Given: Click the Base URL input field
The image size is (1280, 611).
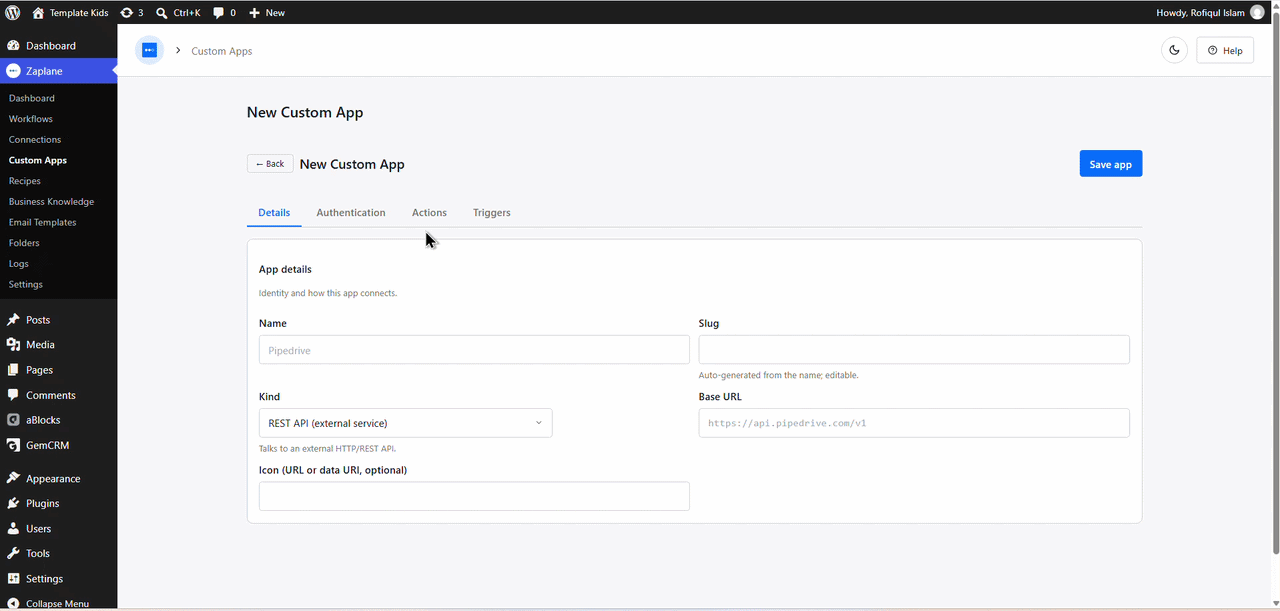Looking at the screenshot, I should pos(914,423).
